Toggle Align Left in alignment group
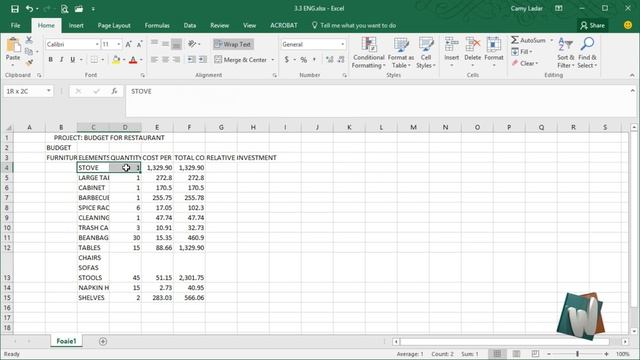The width and height of the screenshot is (640, 360). click(x=154, y=60)
